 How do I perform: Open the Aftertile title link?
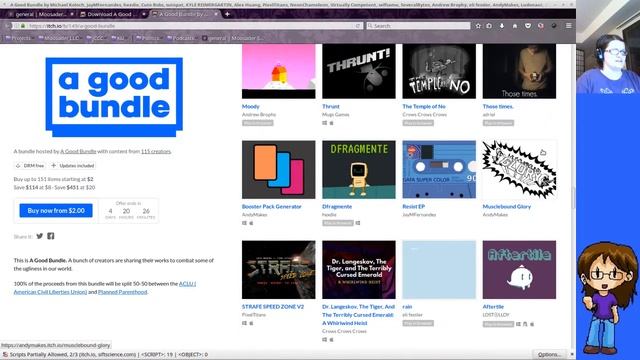[493, 307]
